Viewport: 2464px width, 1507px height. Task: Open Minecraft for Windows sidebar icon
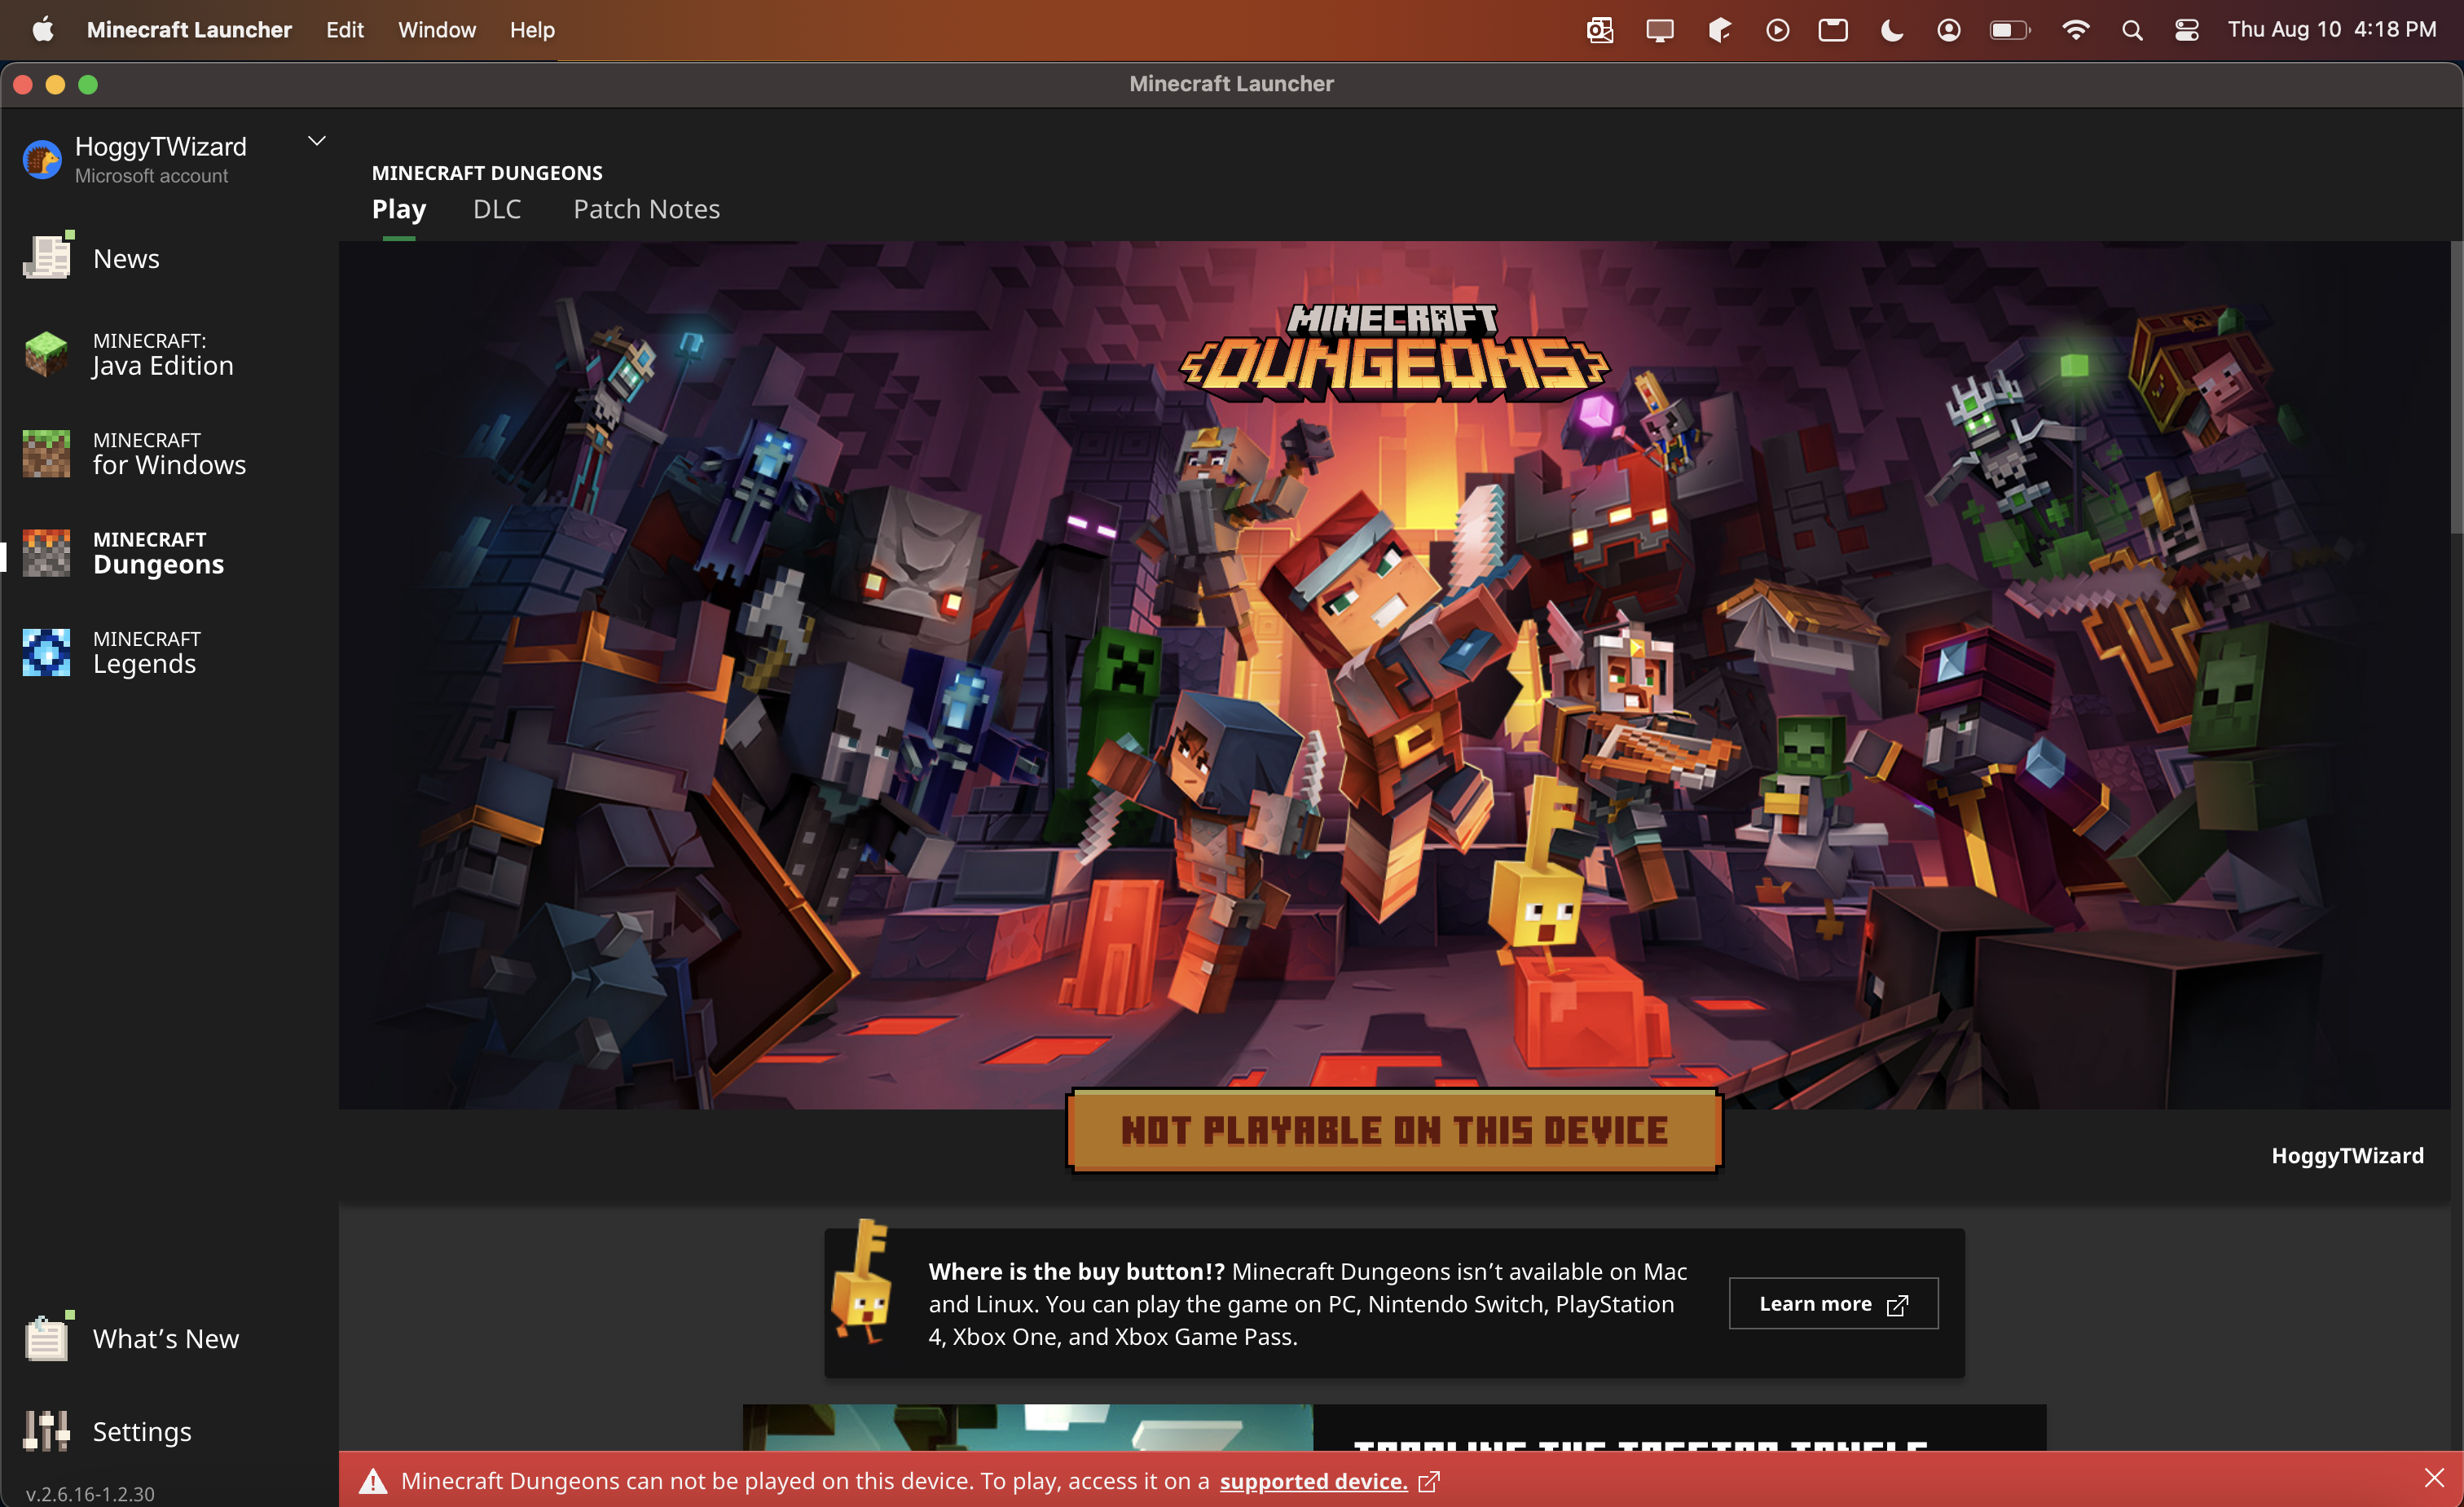46,453
